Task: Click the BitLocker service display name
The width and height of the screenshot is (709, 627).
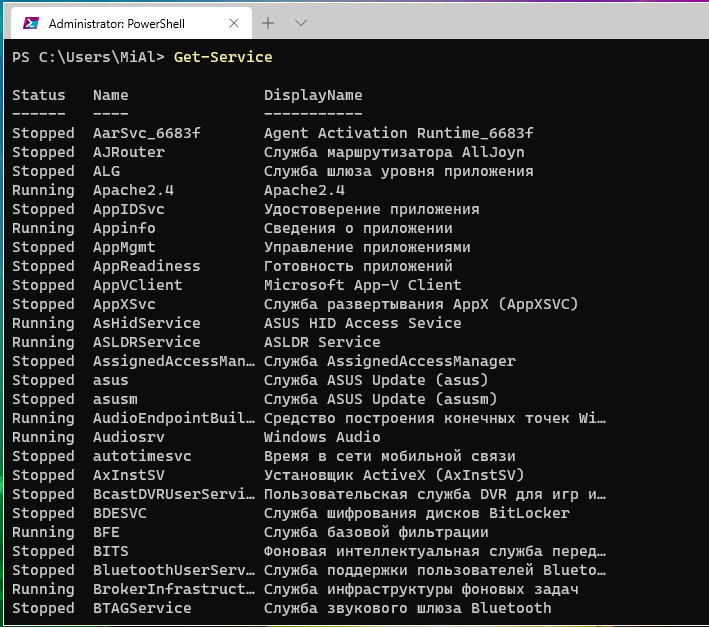Action: 416,513
